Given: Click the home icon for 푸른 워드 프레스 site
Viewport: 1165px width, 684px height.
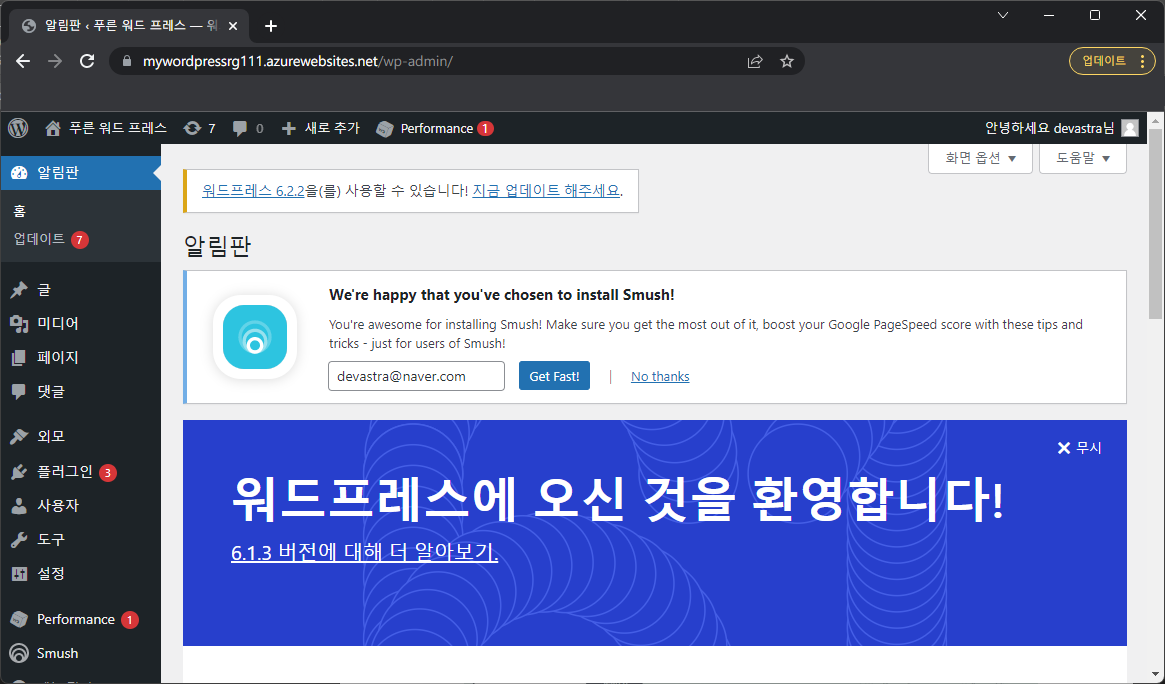Looking at the screenshot, I should pyautogui.click(x=53, y=128).
